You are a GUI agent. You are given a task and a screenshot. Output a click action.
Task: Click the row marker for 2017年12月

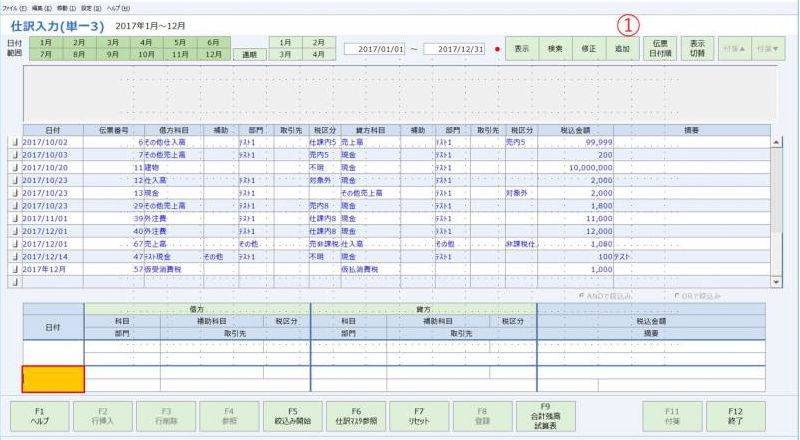click(15, 270)
